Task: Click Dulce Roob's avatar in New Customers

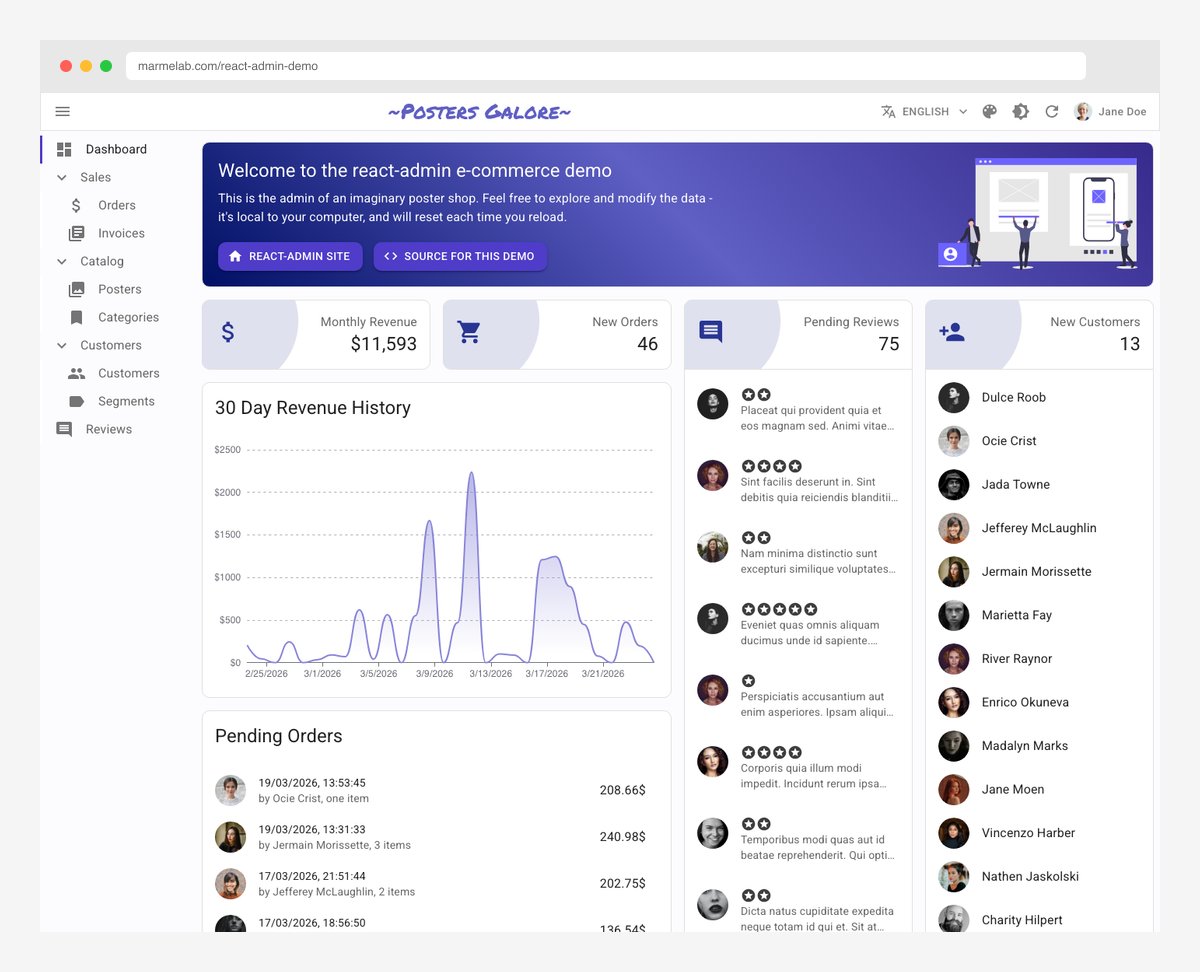Action: 953,397
